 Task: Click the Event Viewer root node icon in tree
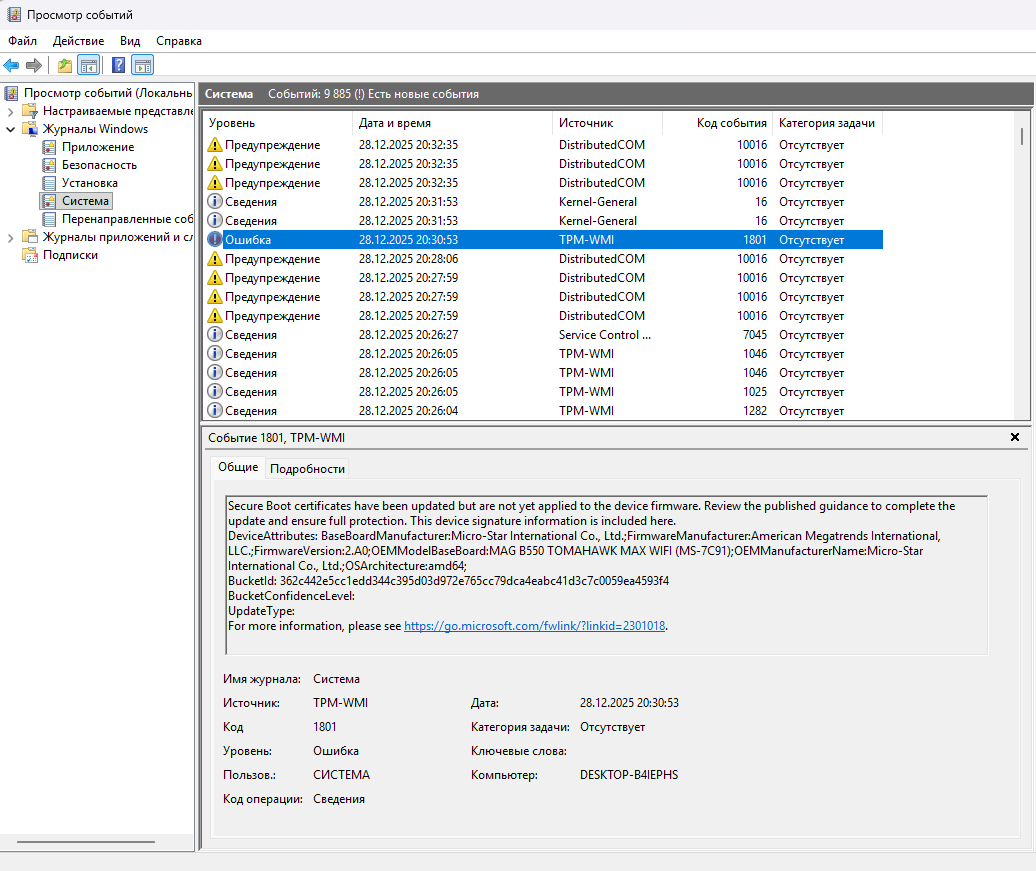(x=11, y=93)
